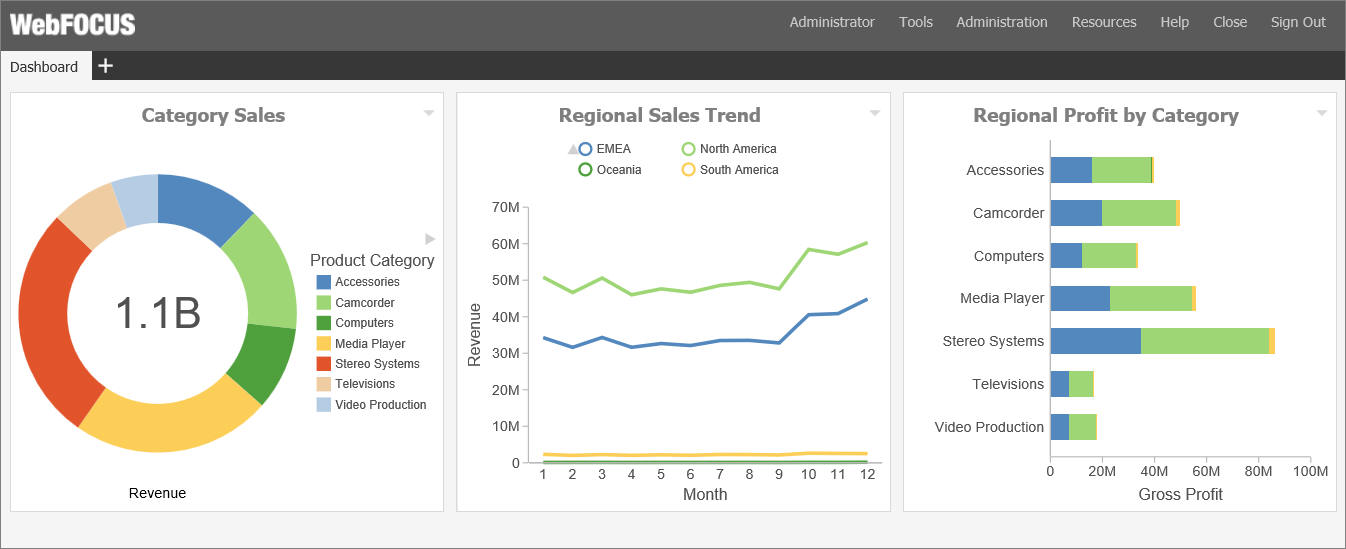Click the Accessories blue legend swatch
Image resolution: width=1346 pixels, height=549 pixels.
click(x=324, y=282)
